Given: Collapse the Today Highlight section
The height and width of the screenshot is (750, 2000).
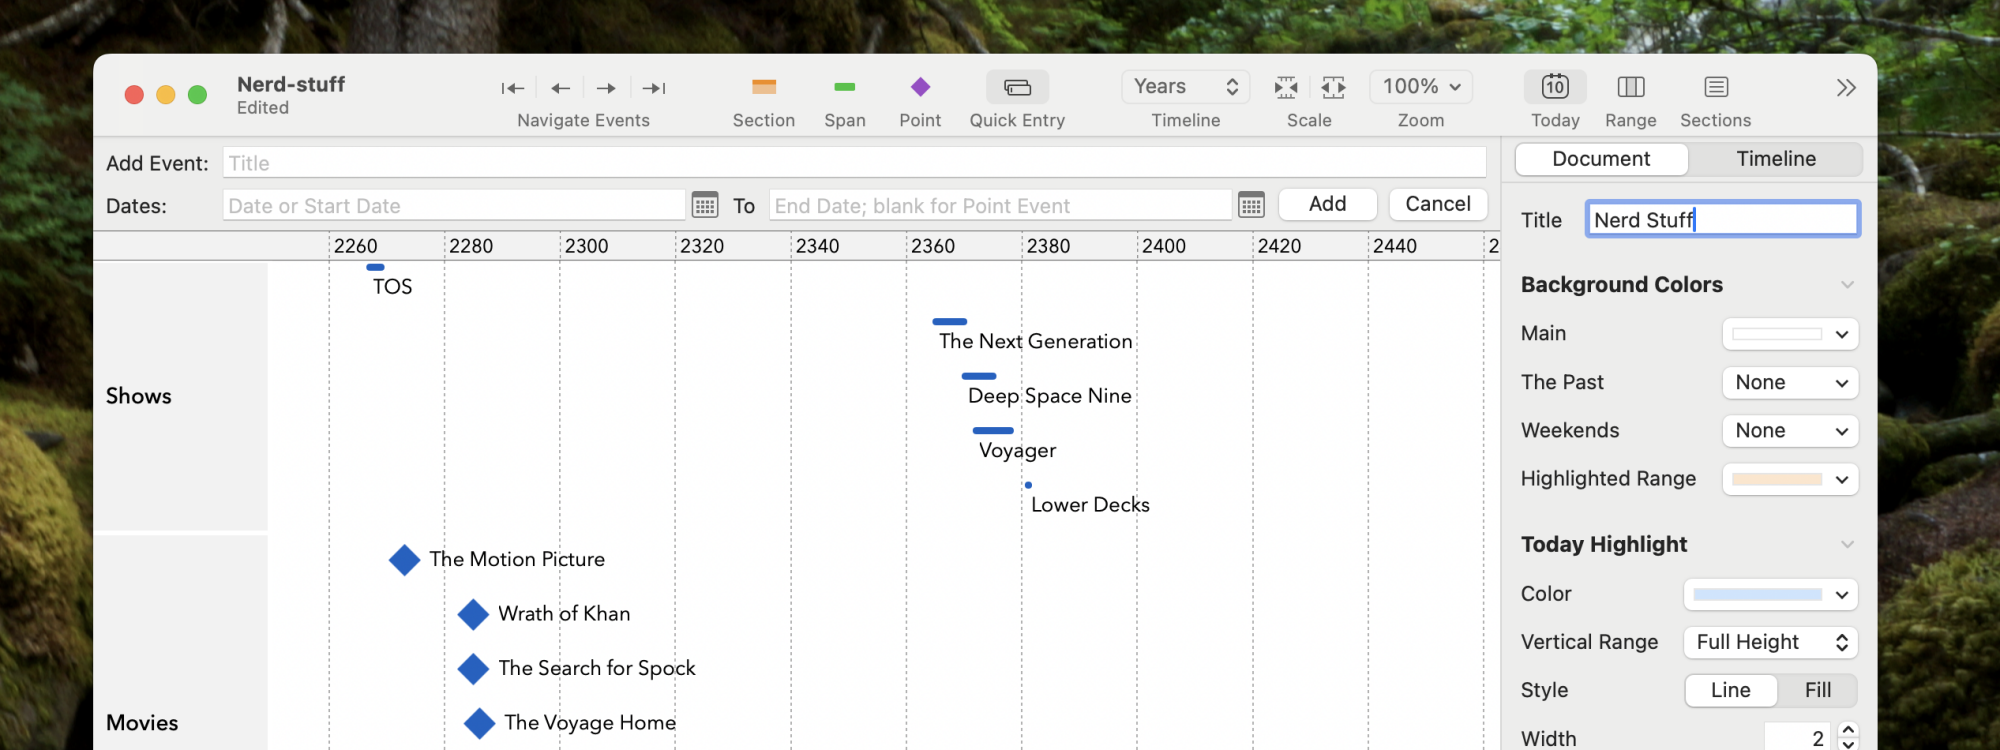Looking at the screenshot, I should pyautogui.click(x=1847, y=545).
